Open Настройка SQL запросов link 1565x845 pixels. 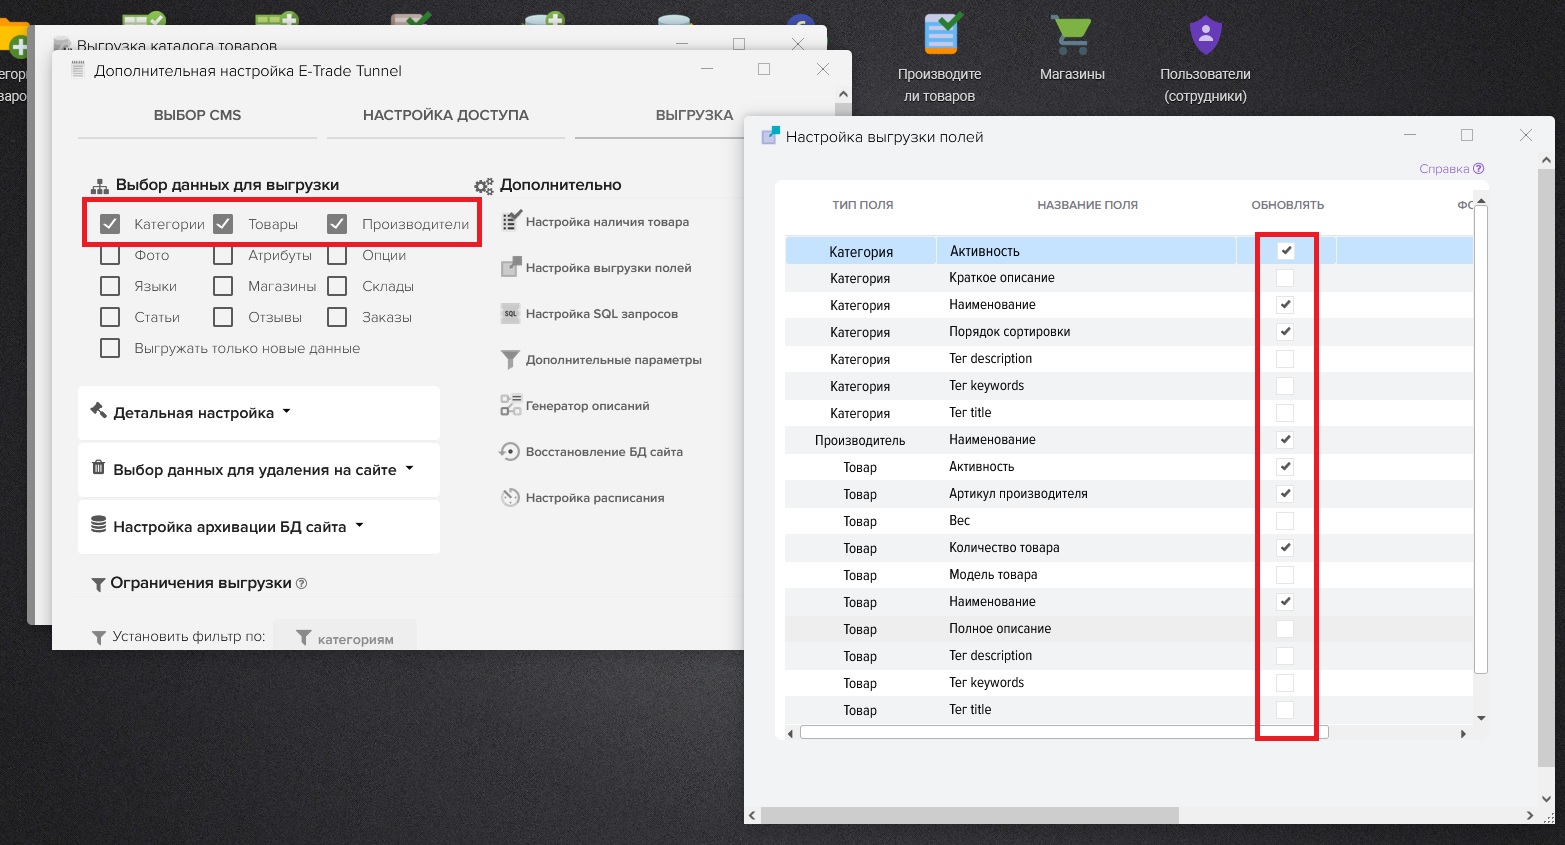point(602,314)
